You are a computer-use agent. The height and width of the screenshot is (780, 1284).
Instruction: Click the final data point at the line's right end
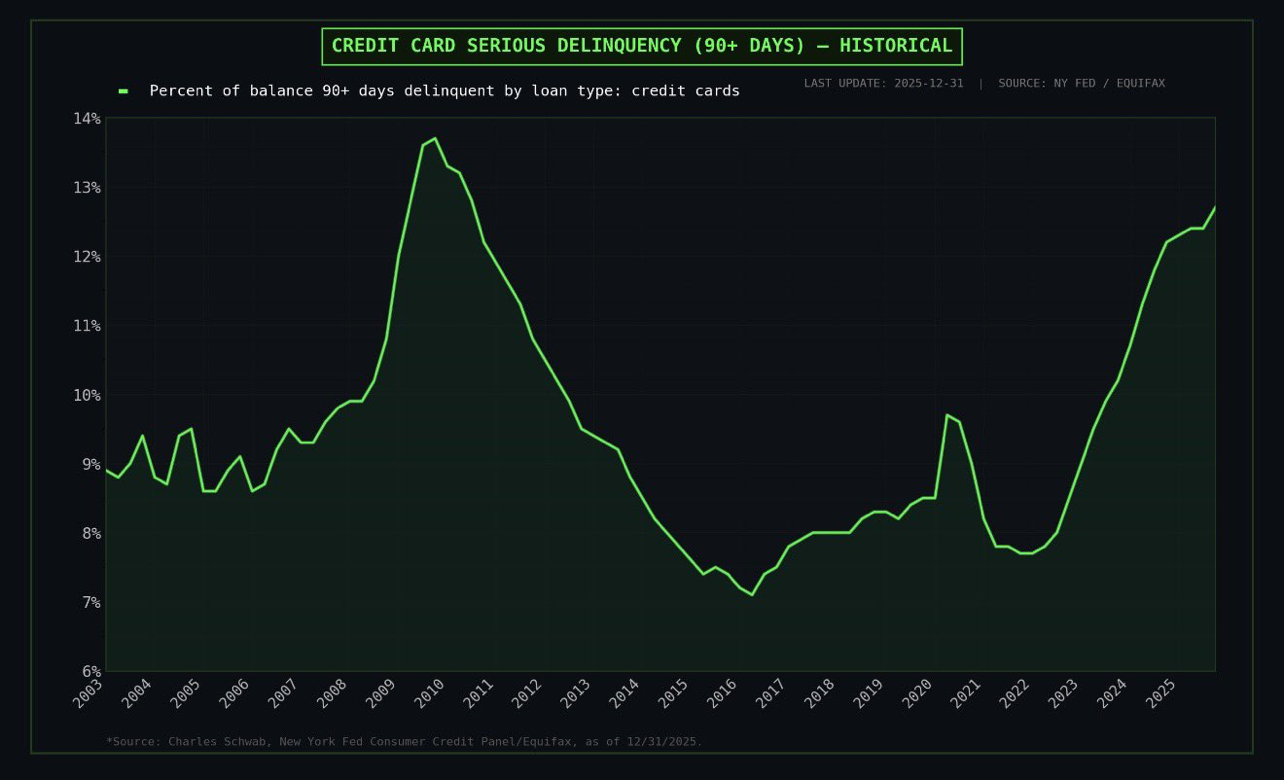tap(1215, 208)
